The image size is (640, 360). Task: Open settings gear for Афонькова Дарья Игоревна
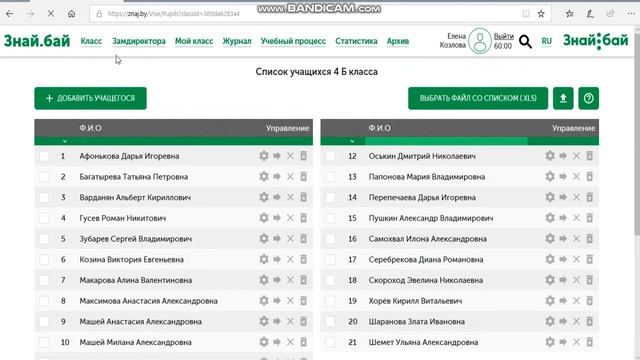point(264,156)
